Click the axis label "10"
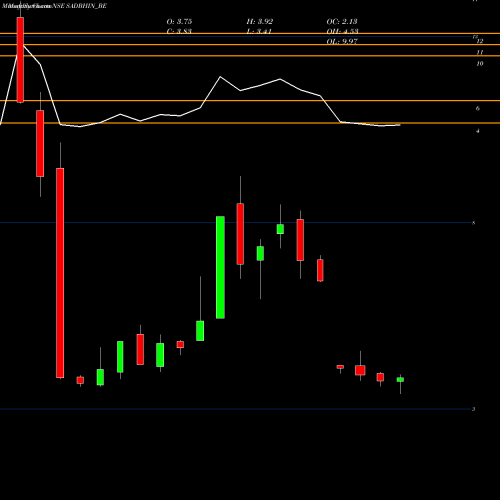 (x=480, y=64)
